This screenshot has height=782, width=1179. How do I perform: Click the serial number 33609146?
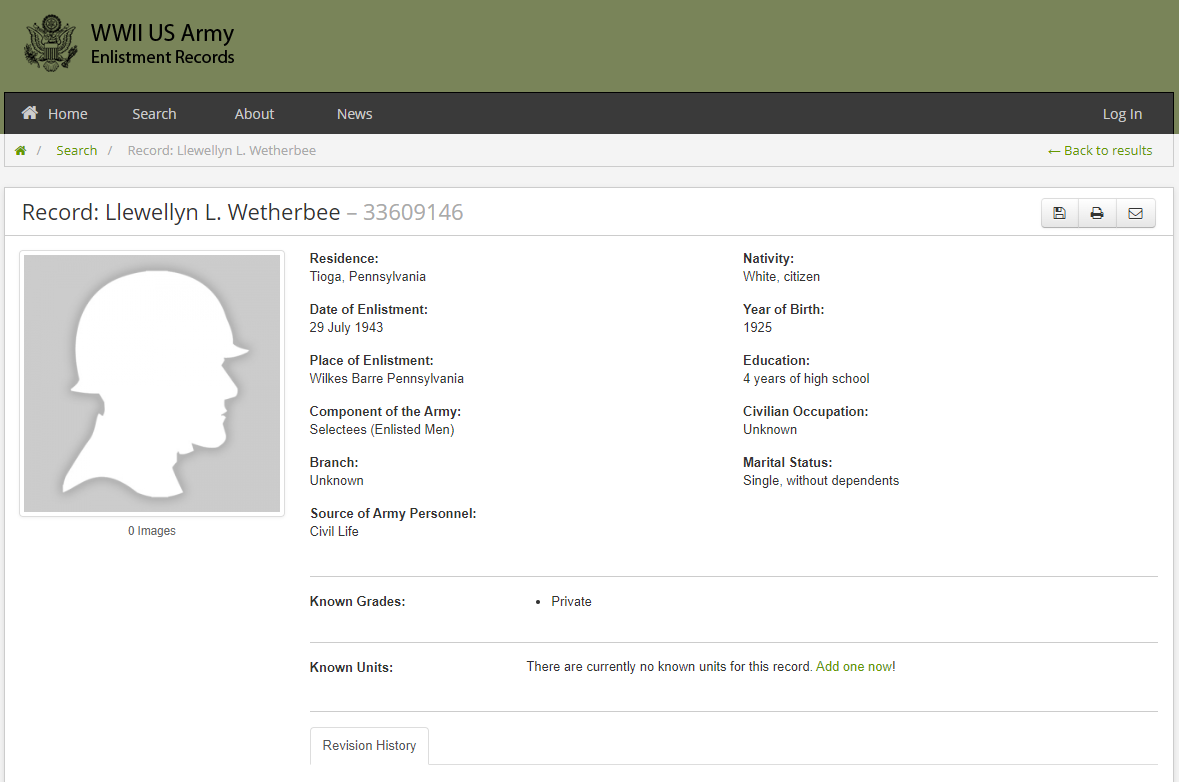point(413,213)
